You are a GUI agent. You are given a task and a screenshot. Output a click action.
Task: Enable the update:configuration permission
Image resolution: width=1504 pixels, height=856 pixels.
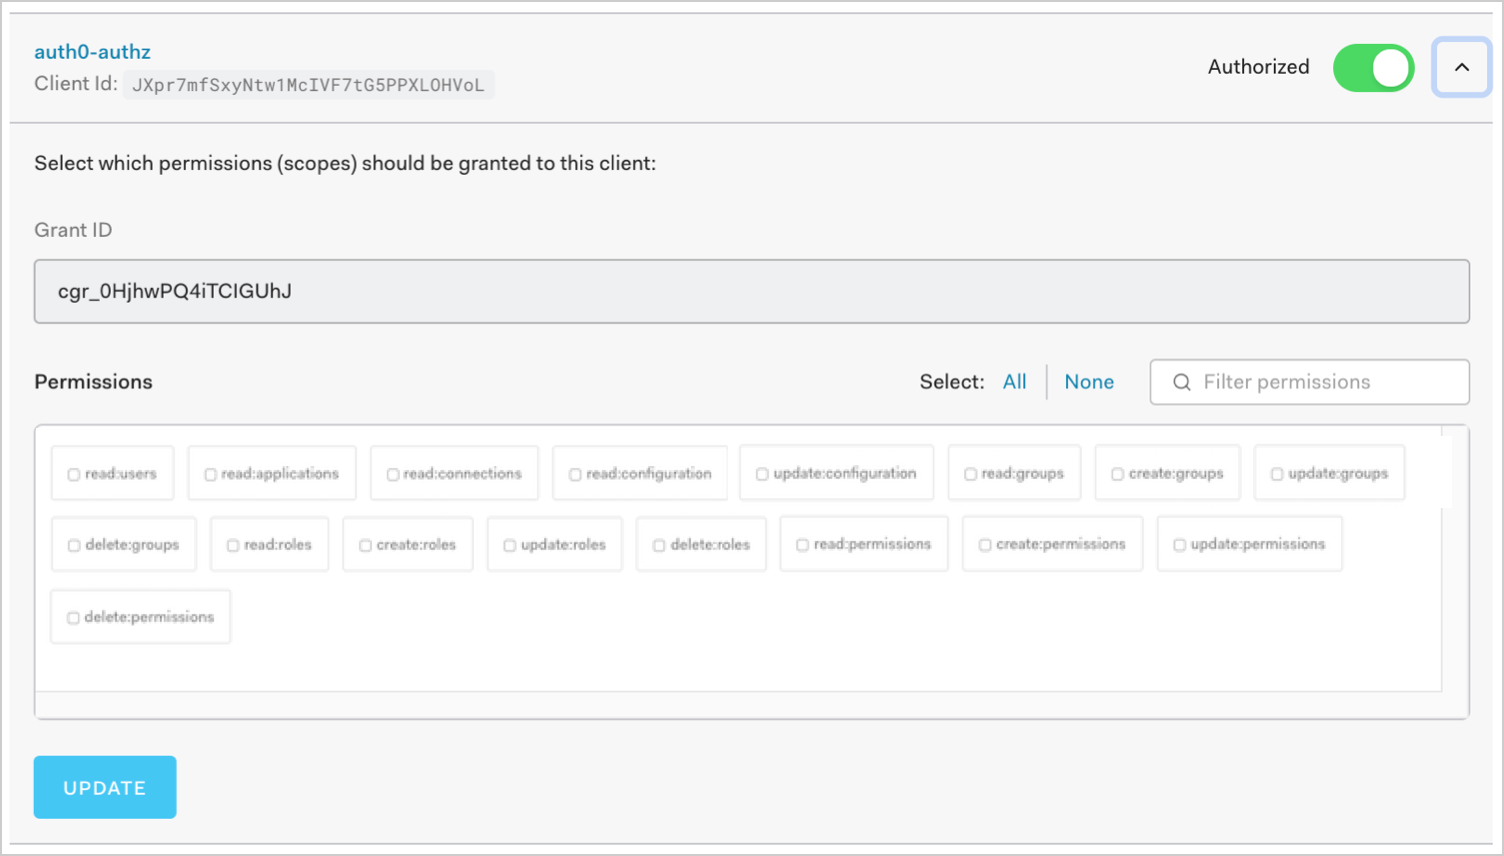point(762,472)
